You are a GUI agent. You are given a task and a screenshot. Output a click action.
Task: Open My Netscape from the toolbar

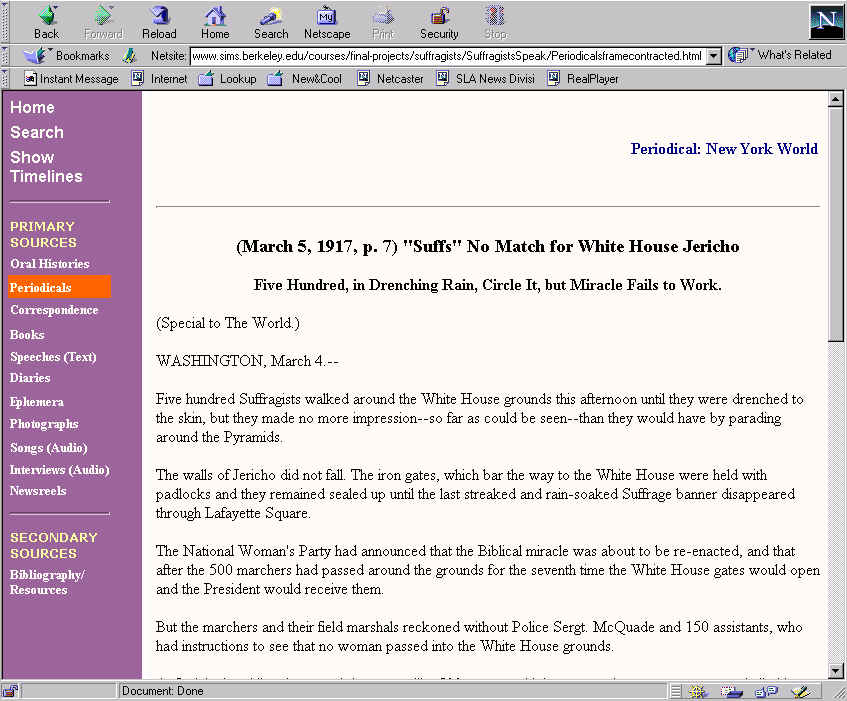pyautogui.click(x=327, y=23)
